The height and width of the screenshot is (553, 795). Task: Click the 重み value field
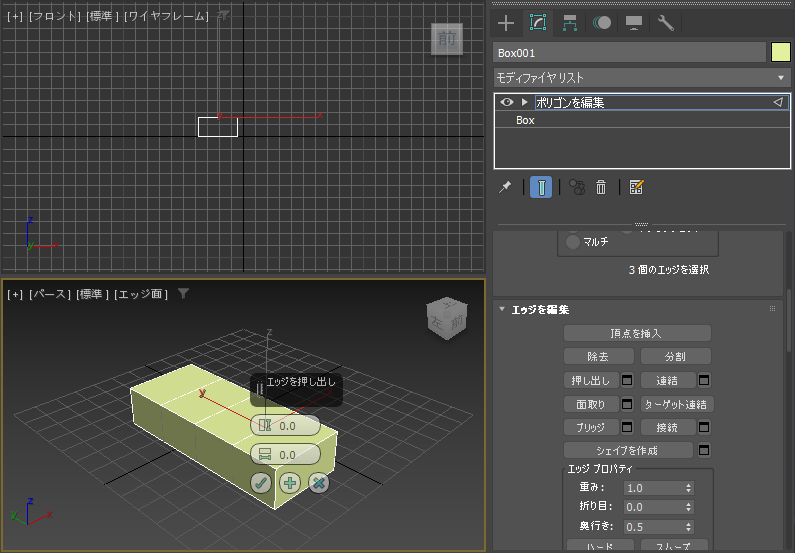653,488
